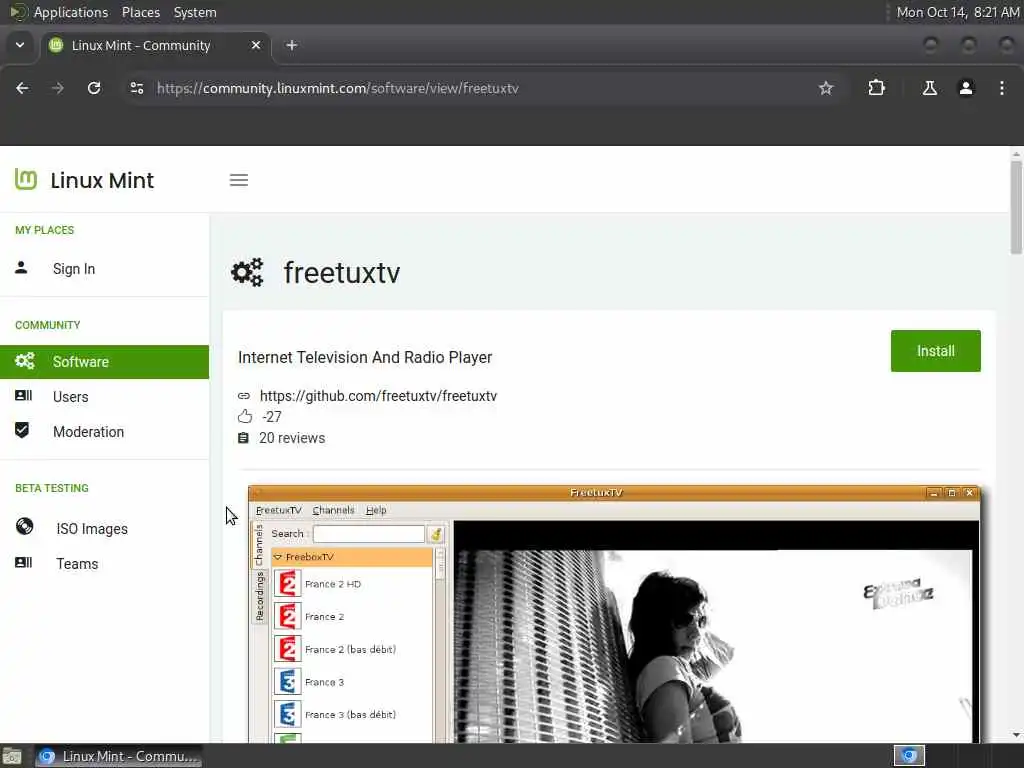Image resolution: width=1024 pixels, height=768 pixels.
Task: Click the link chain icon beside GitHub URL
Action: [x=244, y=396]
